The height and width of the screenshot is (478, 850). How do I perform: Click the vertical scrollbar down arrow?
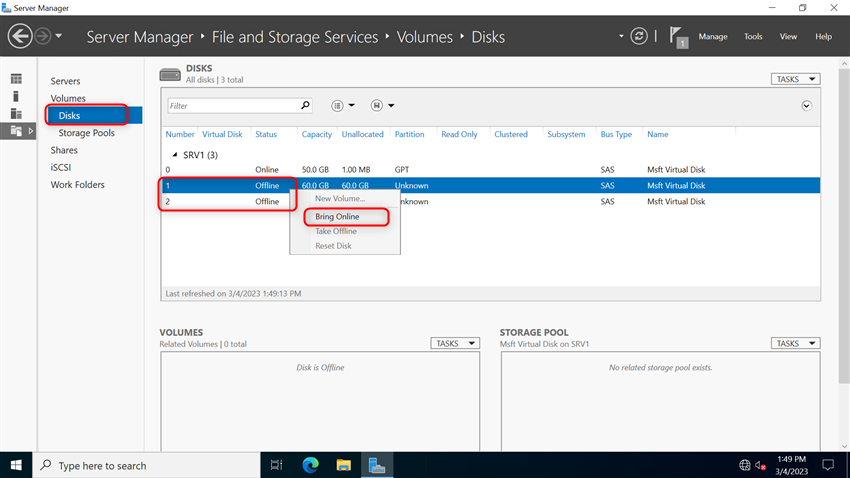pyautogui.click(x=845, y=446)
